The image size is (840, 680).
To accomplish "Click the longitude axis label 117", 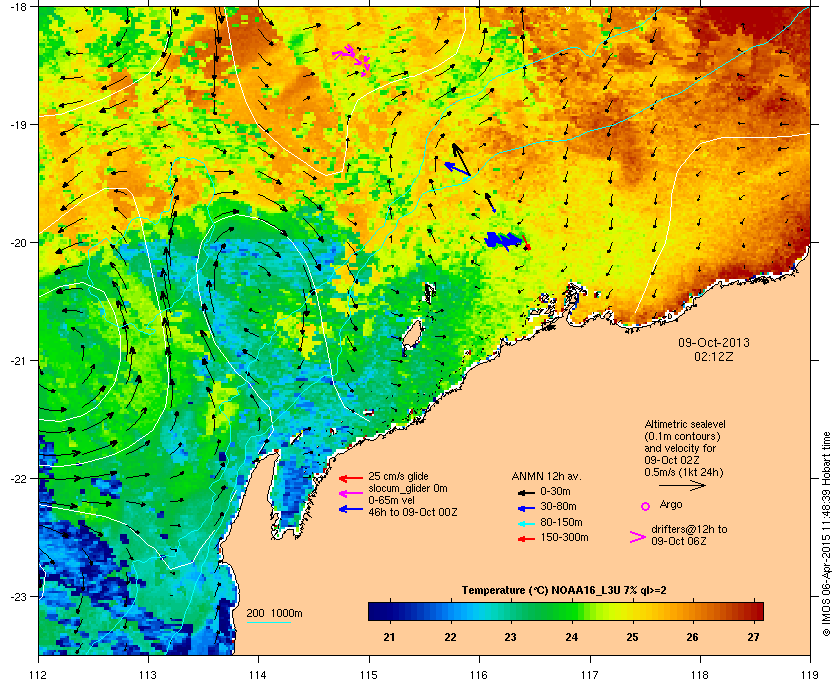I will point(590,675).
